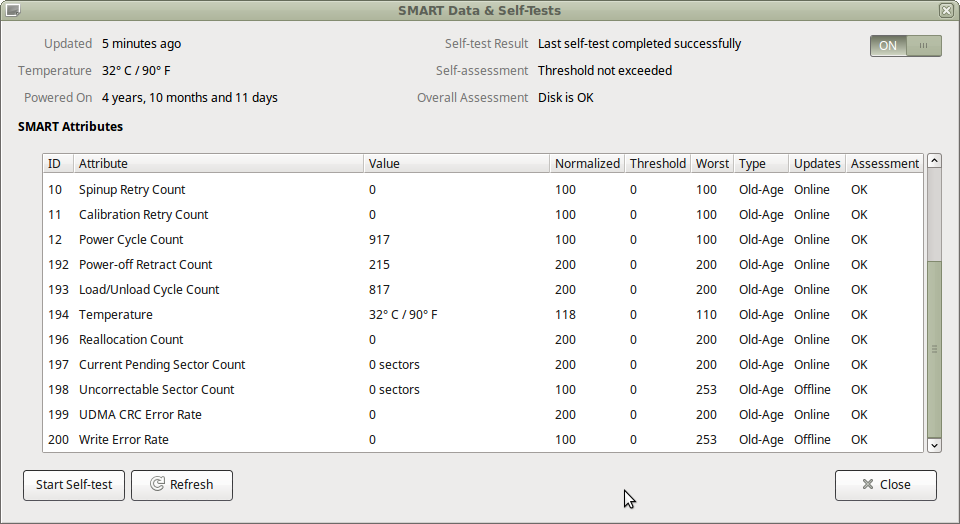Select the Calibration Retry Count row
Viewport: 960px width, 524px height.
(x=482, y=215)
